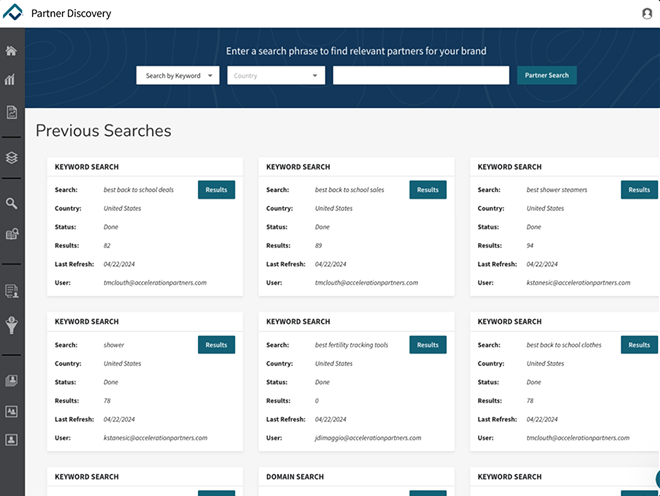Expand the Search by Keyword dropdown
This screenshot has width=660, height=496.
point(177,75)
